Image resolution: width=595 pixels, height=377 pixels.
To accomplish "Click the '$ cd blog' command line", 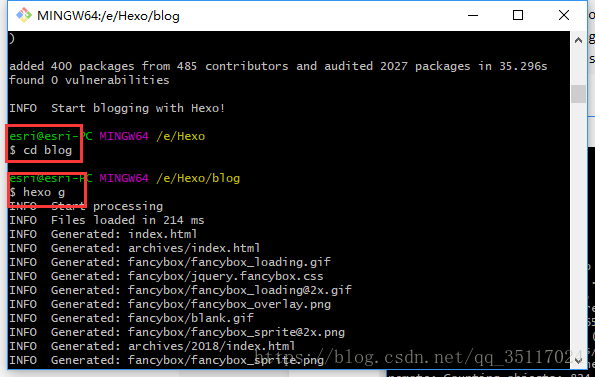I will click(41, 150).
